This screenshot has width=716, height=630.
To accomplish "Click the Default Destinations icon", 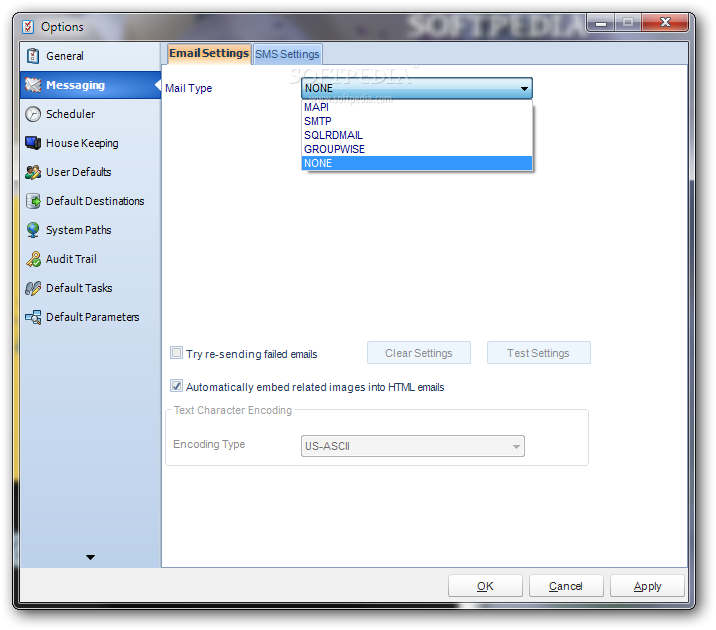I will (33, 201).
